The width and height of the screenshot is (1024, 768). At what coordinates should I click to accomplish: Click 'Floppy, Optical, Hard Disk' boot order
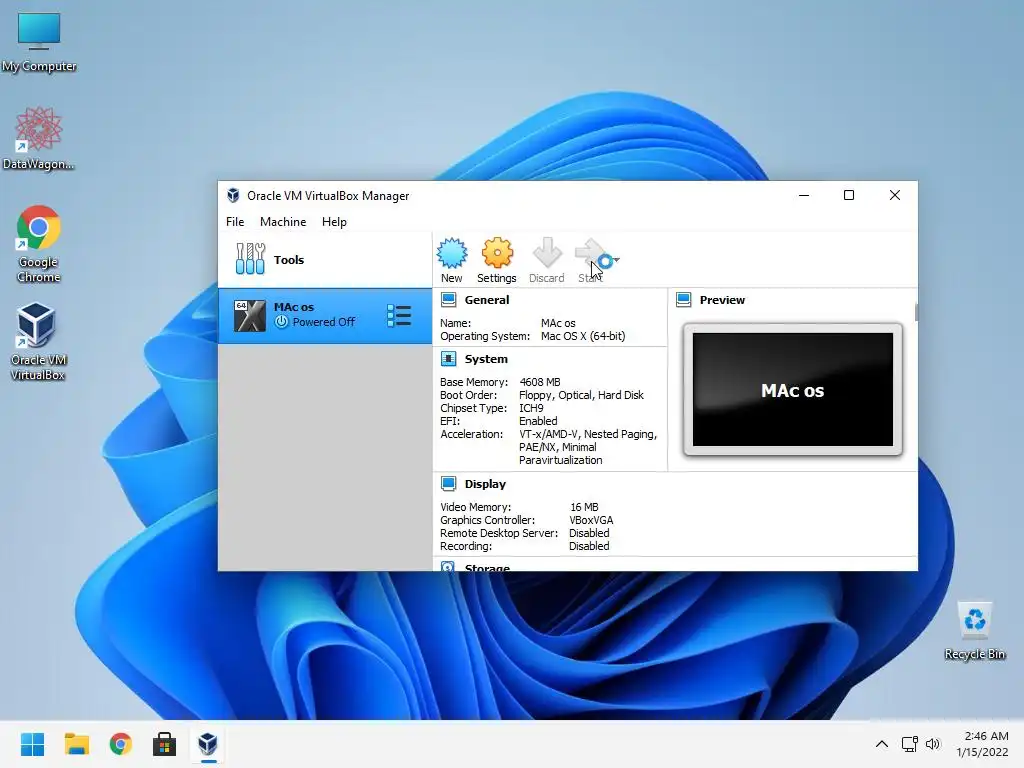pos(581,394)
